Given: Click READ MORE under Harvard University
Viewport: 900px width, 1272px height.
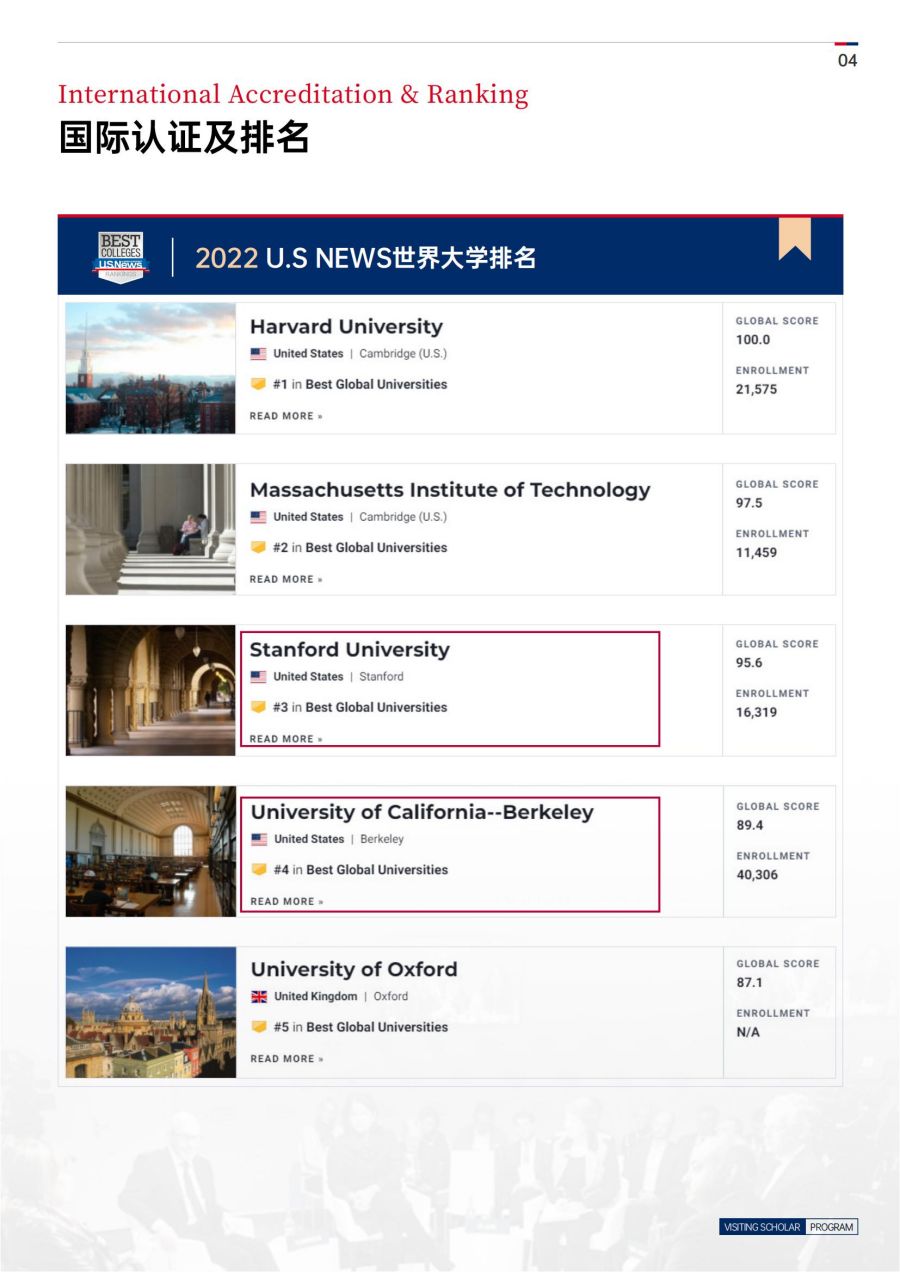Looking at the screenshot, I should point(286,416).
